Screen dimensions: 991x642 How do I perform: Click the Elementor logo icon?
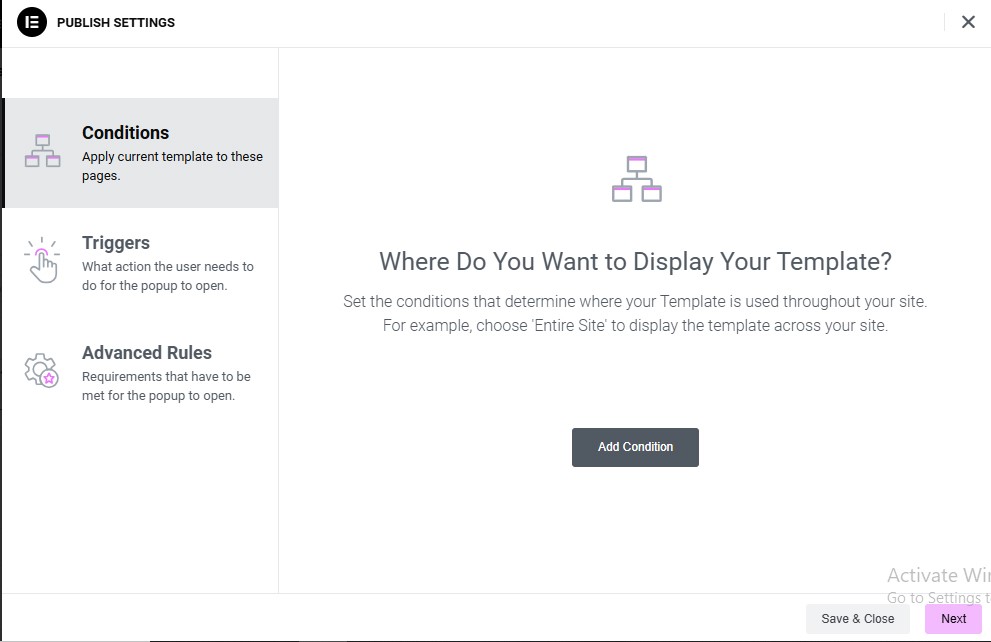coord(32,22)
